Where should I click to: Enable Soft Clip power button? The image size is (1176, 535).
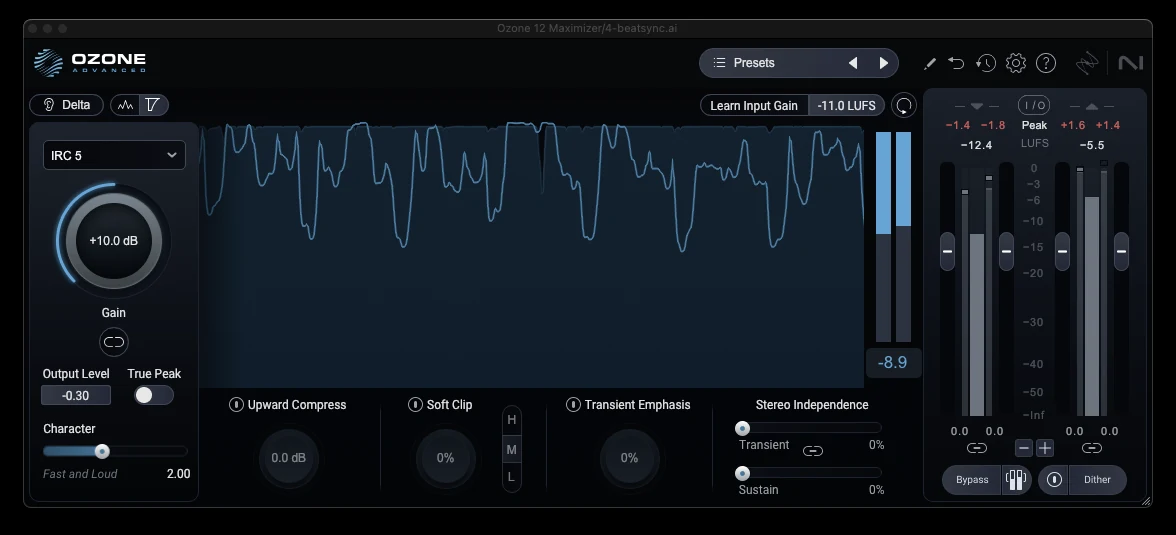coord(415,404)
